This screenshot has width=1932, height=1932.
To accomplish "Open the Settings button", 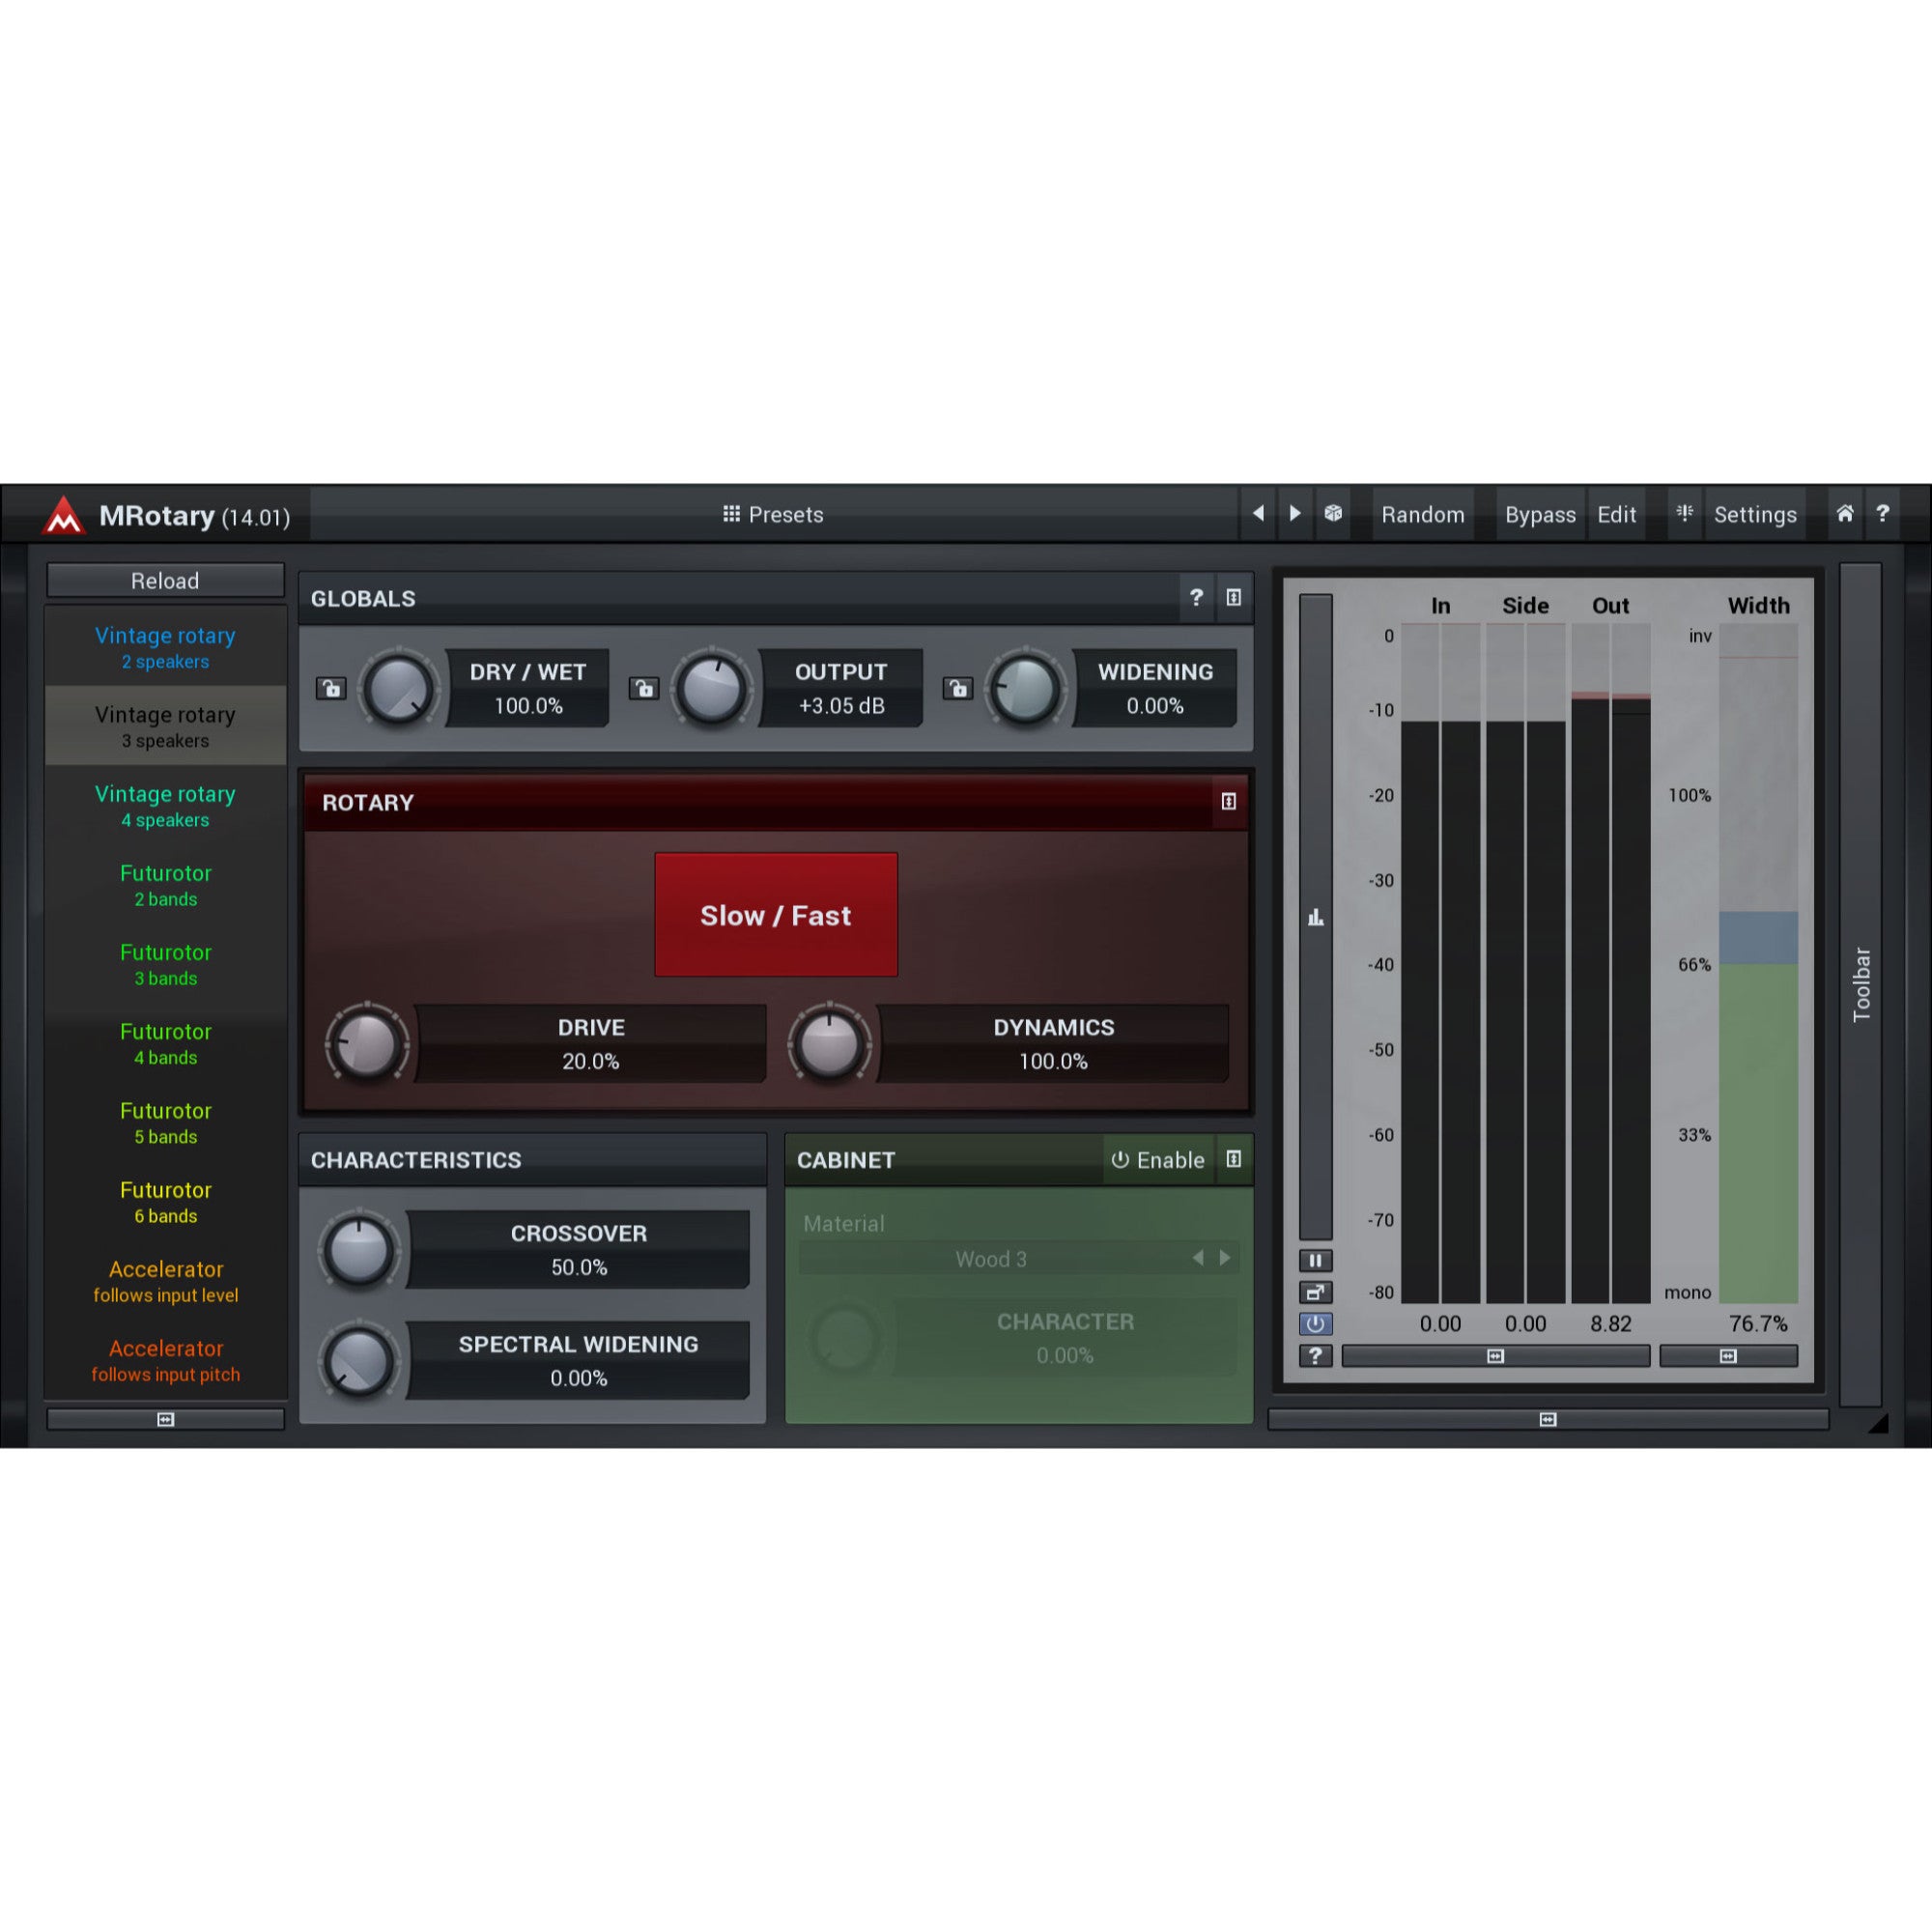I will point(1755,514).
